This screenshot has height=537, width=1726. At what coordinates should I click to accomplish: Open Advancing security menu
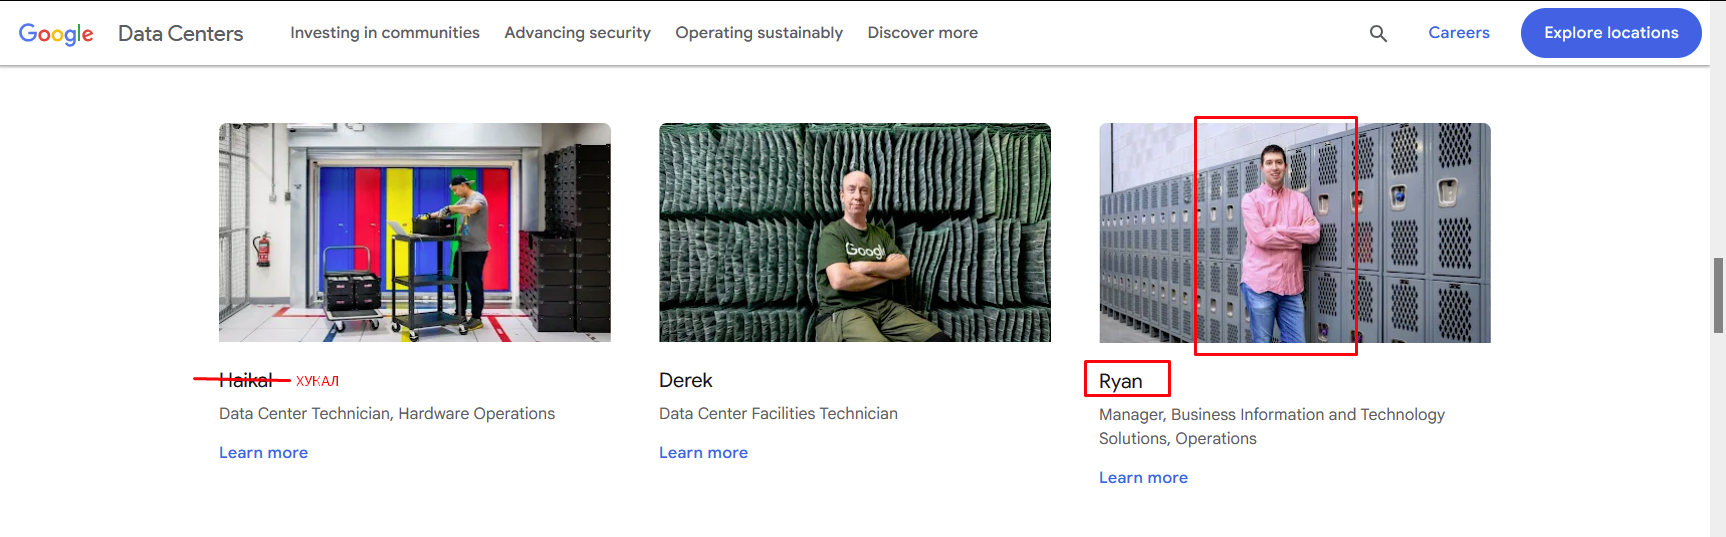pyautogui.click(x=577, y=33)
